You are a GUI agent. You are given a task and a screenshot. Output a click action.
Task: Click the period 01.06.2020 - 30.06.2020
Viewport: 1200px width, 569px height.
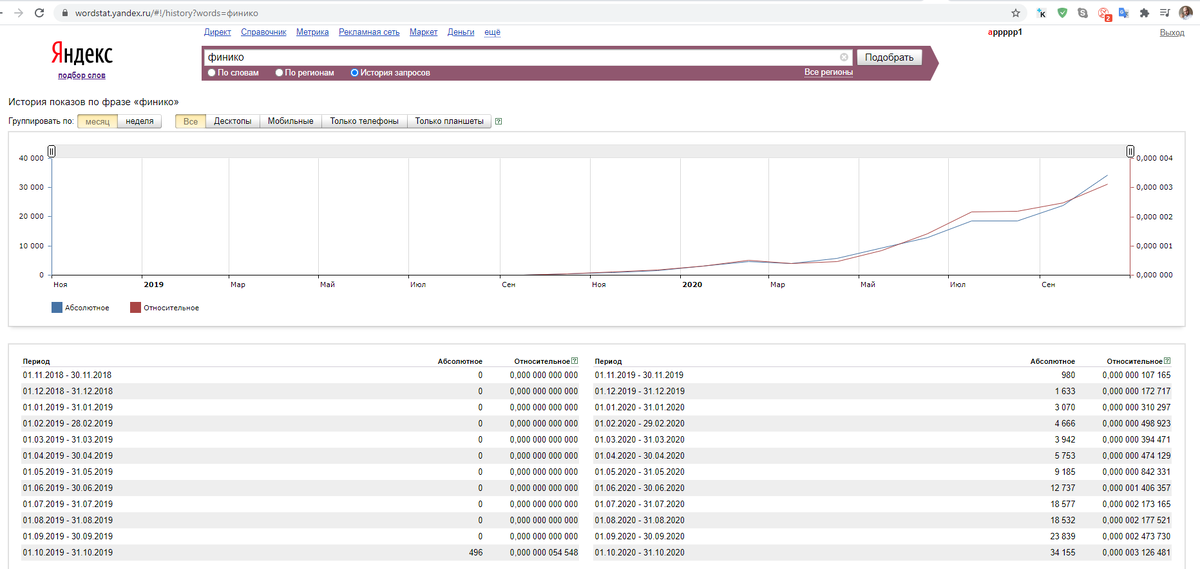pos(640,488)
